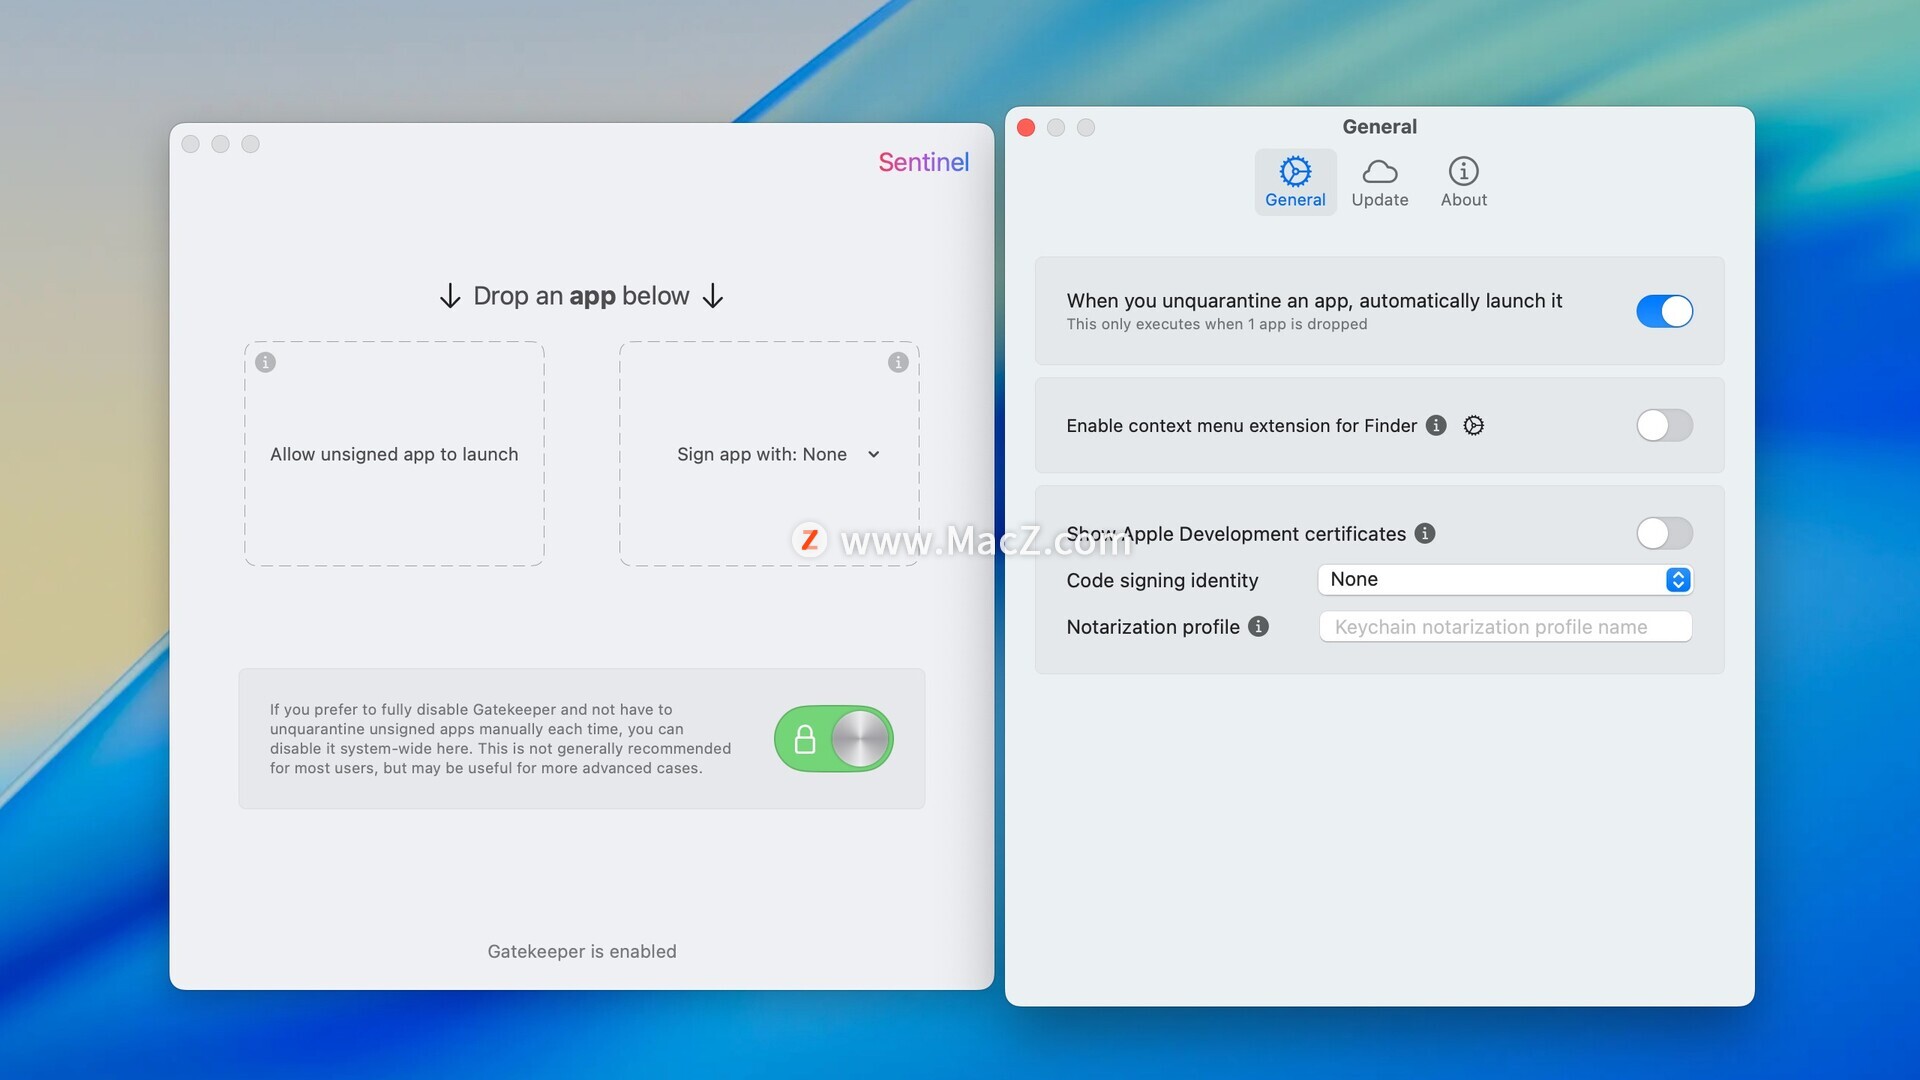Close the General preferences window
Screen dimensions: 1920x1080
pyautogui.click(x=1026, y=127)
